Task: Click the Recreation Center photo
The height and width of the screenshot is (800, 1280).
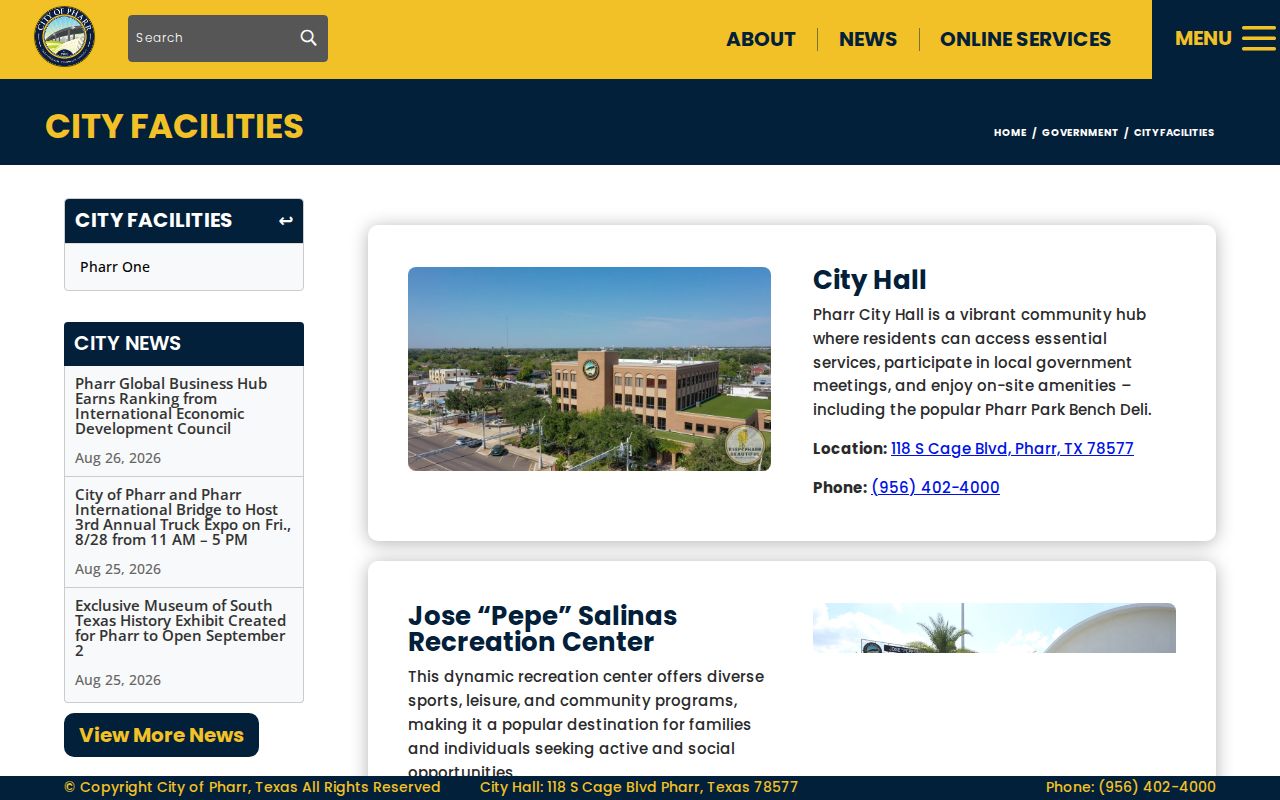Action: click(x=994, y=628)
